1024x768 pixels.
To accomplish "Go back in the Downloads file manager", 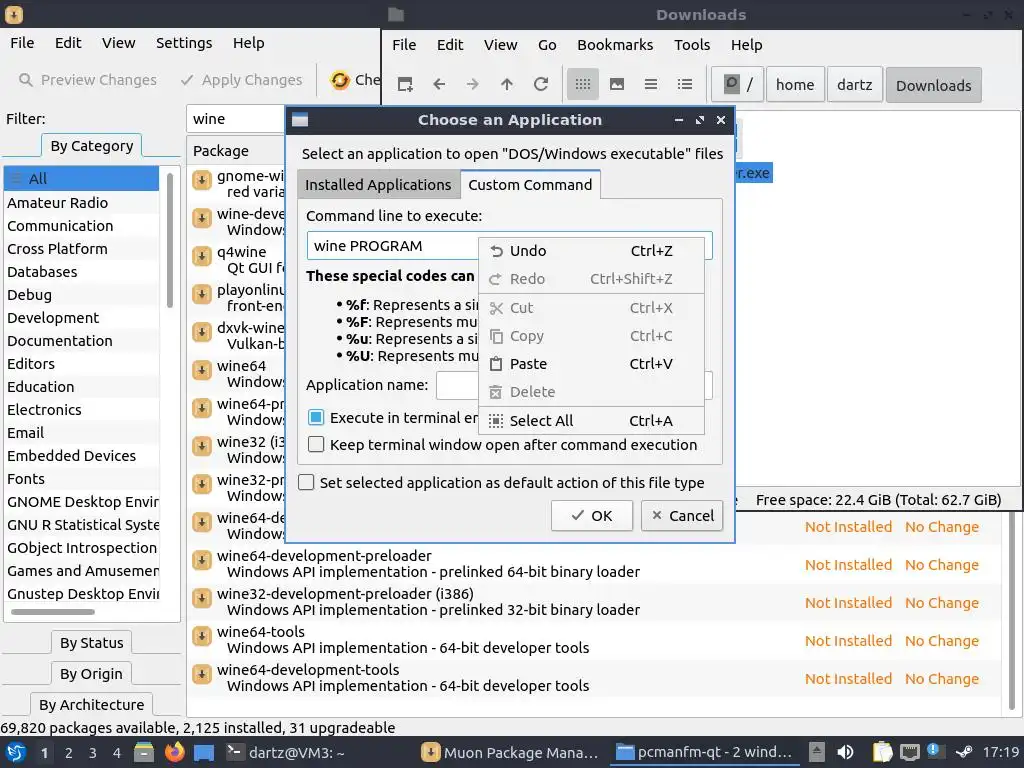I will point(439,84).
